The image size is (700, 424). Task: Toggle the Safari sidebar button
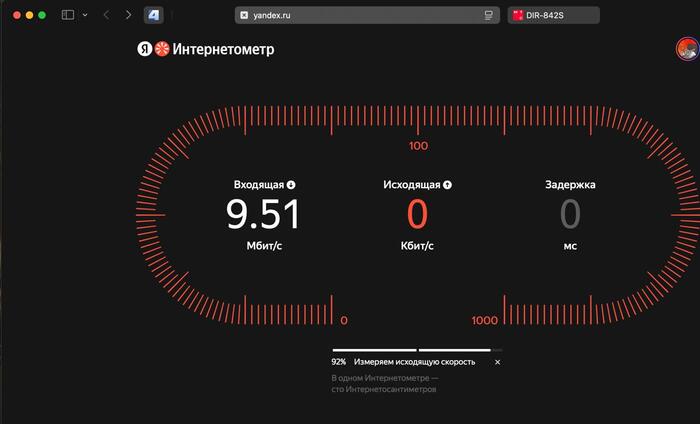(68, 15)
